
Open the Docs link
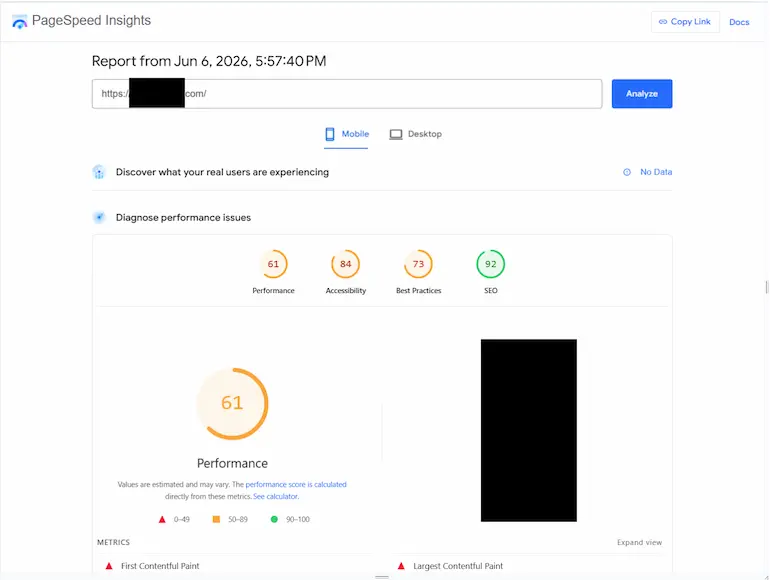tap(739, 22)
